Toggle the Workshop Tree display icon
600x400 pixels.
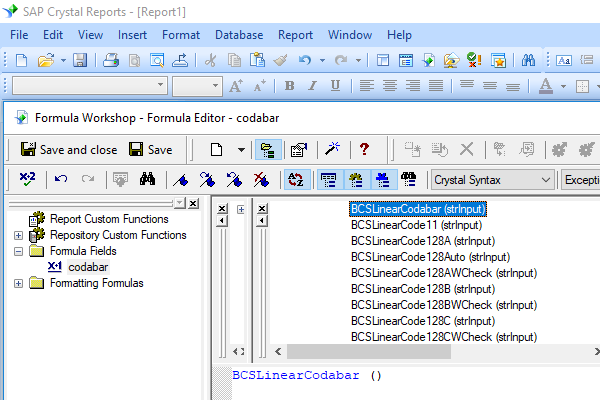[268, 149]
